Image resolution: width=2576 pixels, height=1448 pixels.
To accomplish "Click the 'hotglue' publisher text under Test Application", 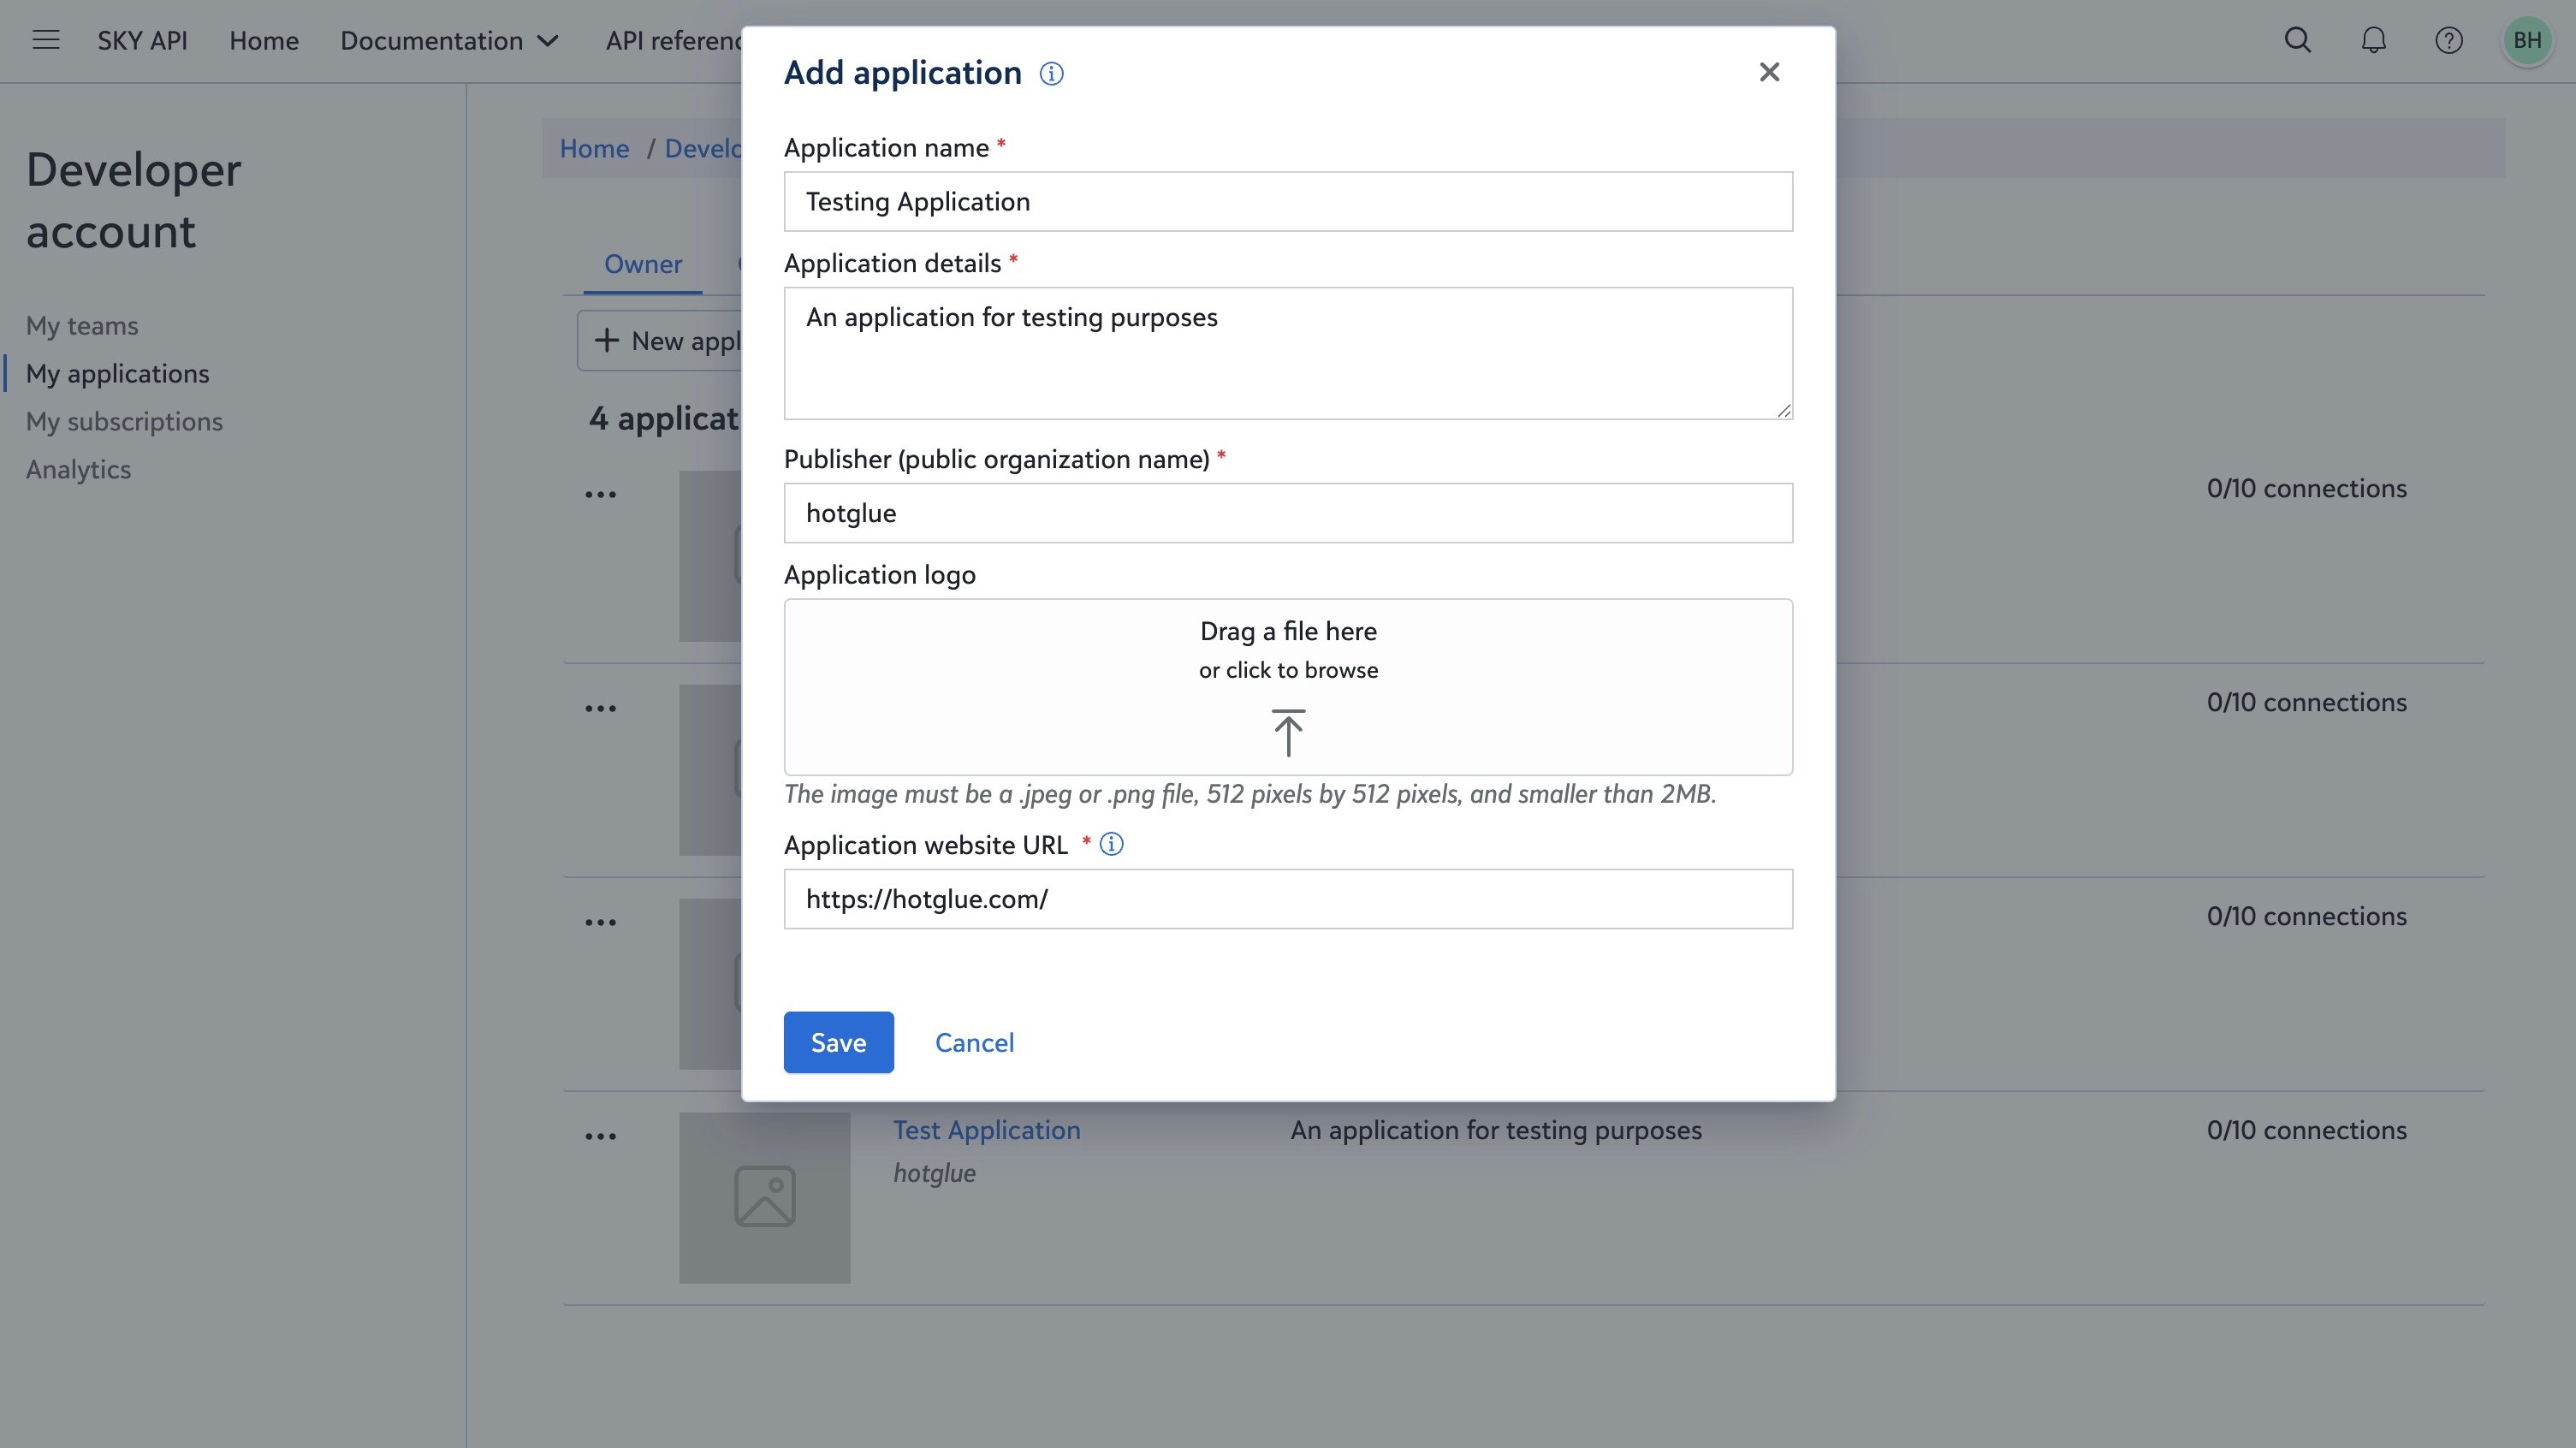I will (934, 1173).
